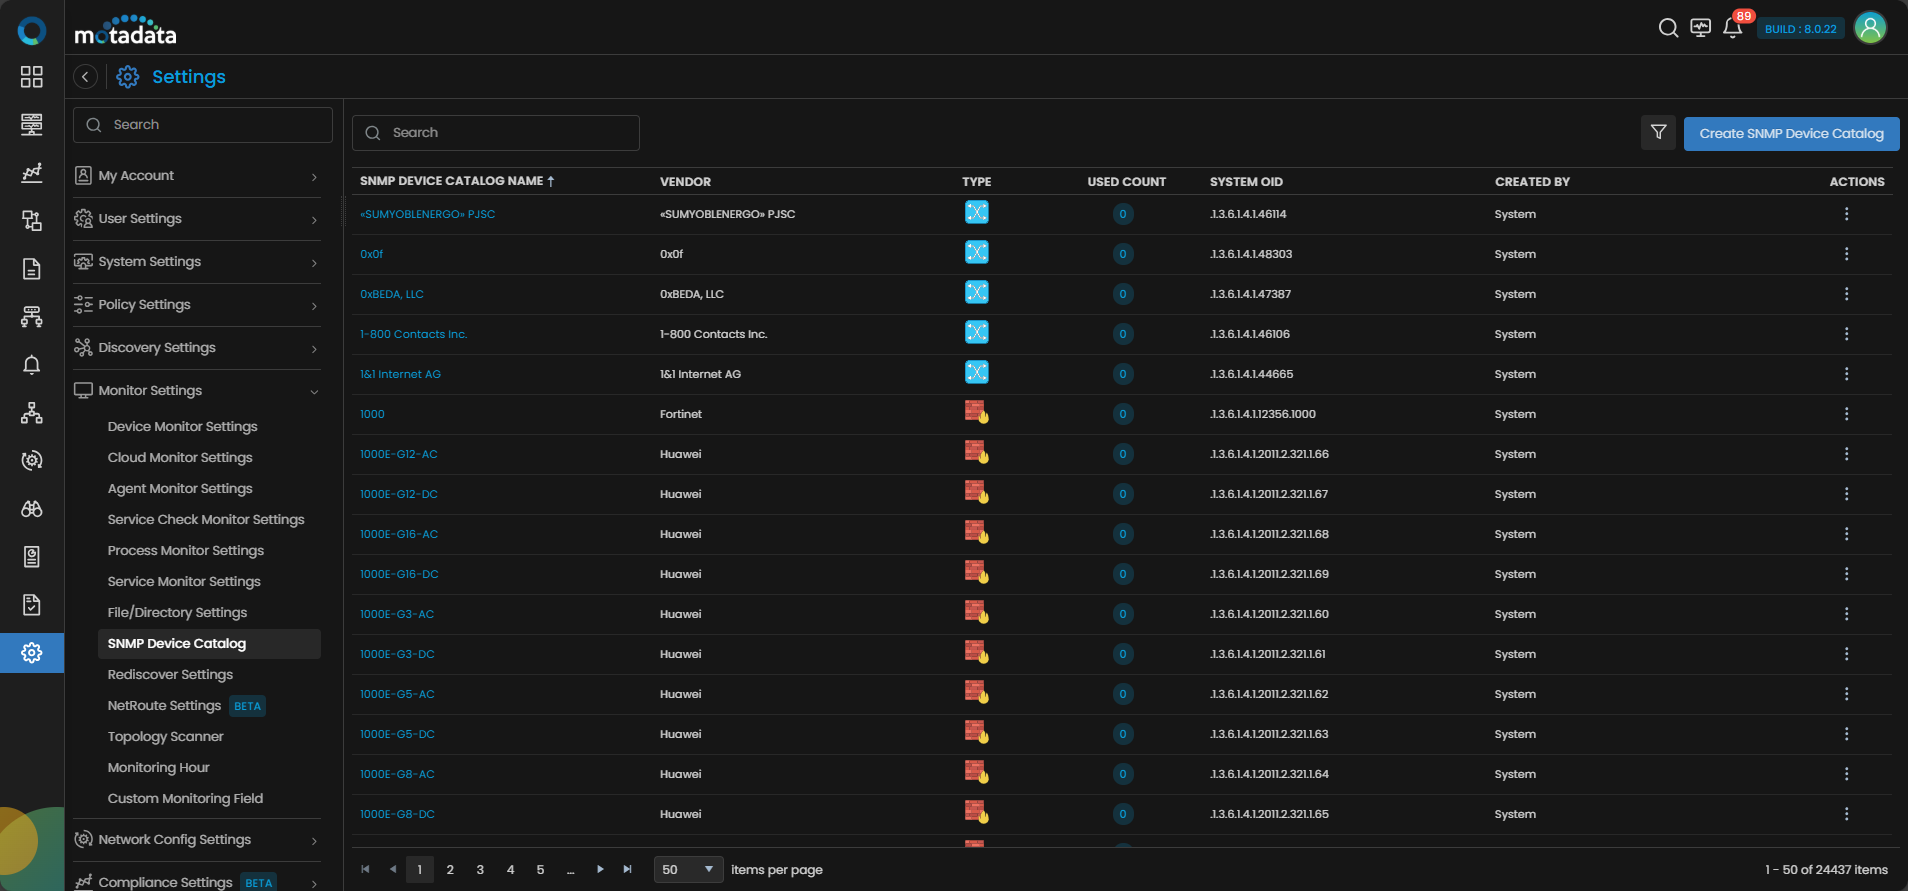Open the items per page dropdown
This screenshot has width=1908, height=891.
[688, 869]
